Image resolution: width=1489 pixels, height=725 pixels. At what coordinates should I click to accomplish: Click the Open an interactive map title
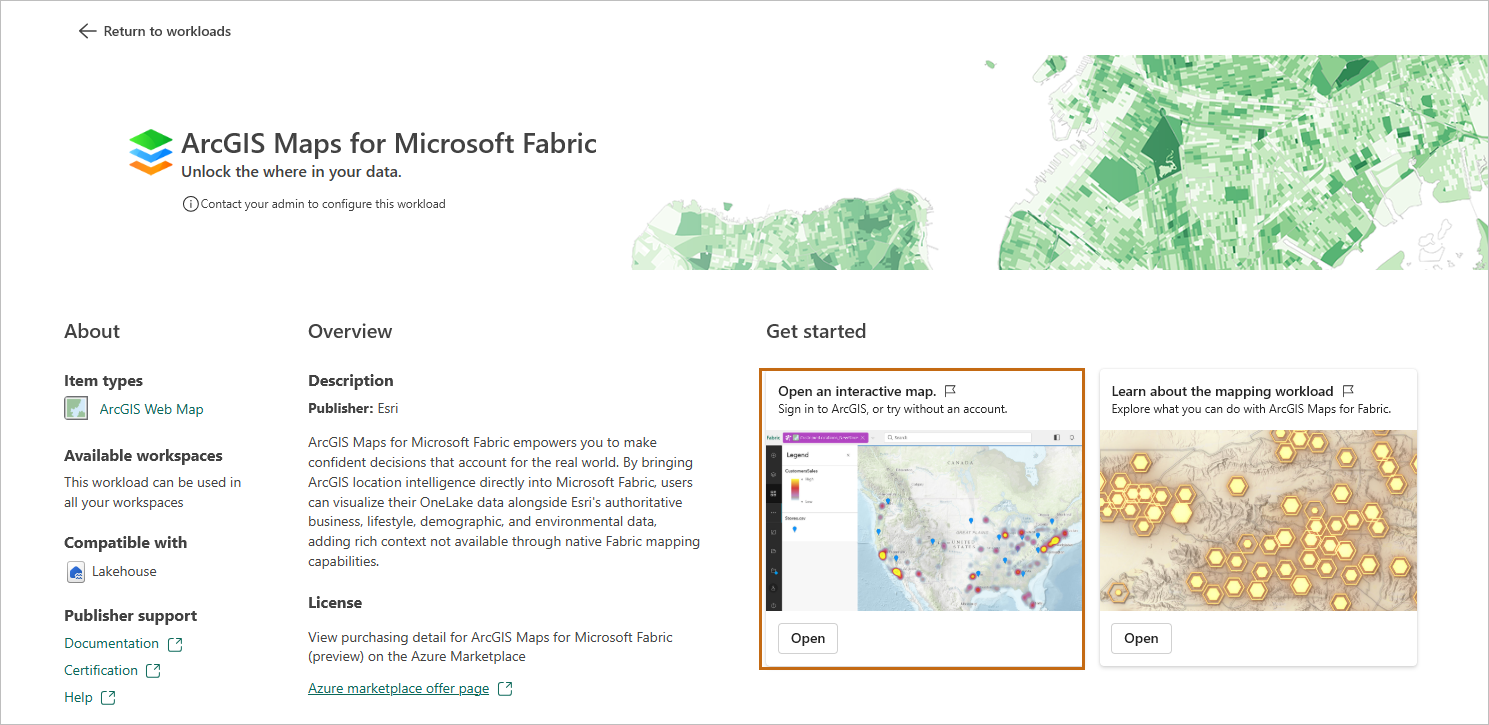tap(857, 391)
